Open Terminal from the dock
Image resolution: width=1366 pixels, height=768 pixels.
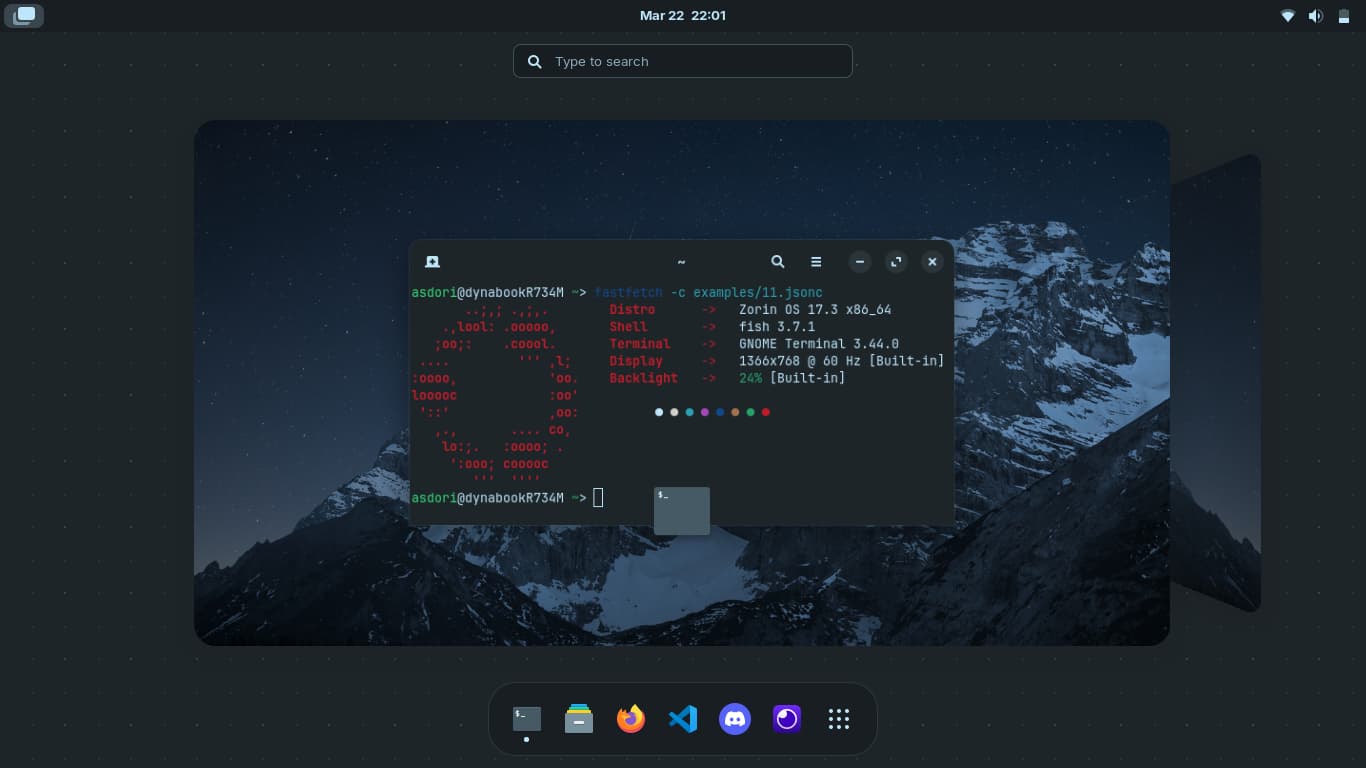(527, 719)
